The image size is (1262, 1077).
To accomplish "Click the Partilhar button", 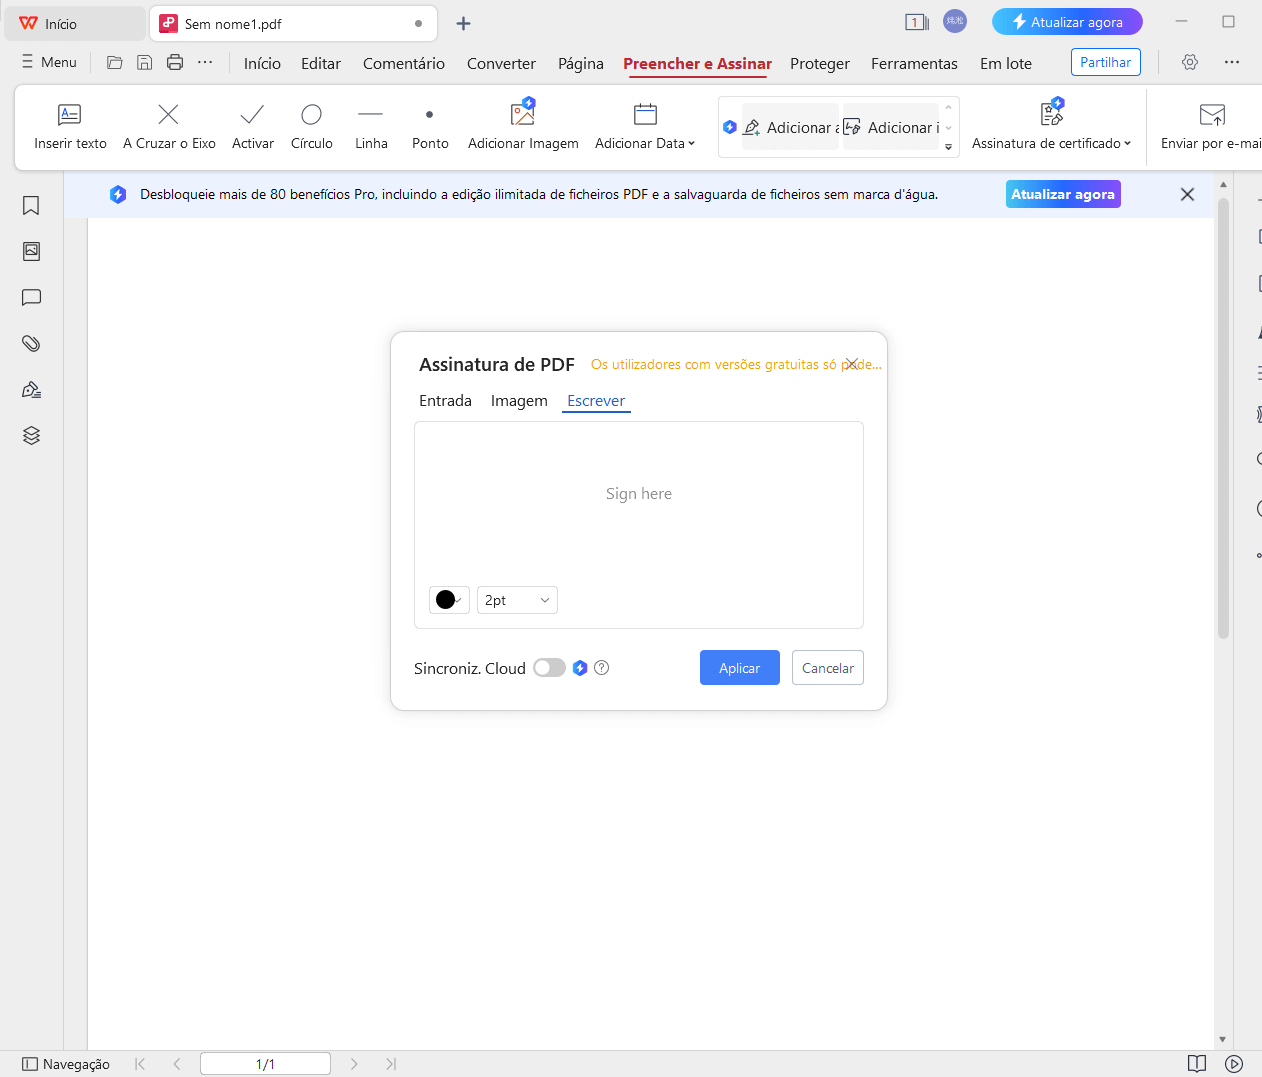I will point(1106,62).
